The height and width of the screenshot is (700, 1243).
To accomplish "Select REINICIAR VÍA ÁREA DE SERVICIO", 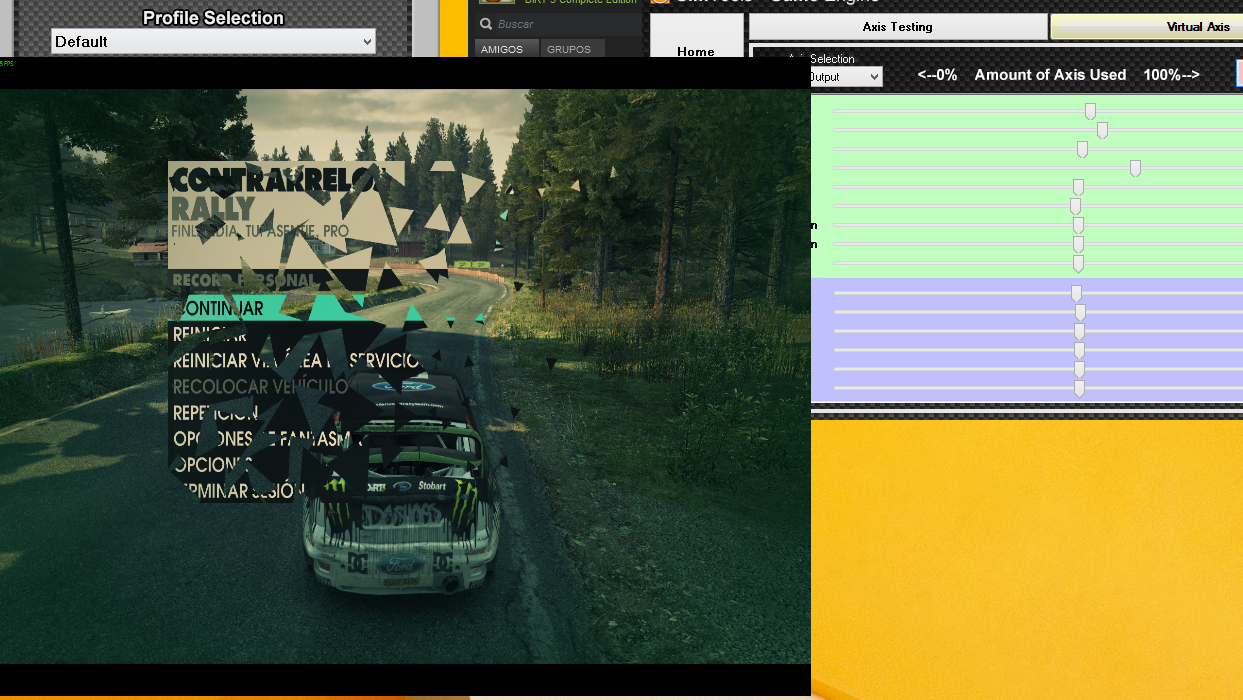I will point(296,360).
